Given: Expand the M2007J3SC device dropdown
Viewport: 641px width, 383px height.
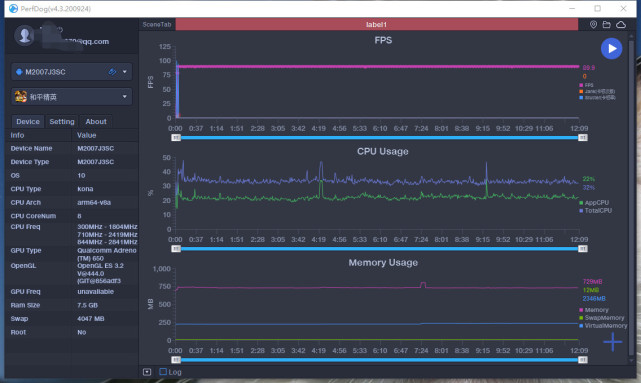Looking at the screenshot, I should [x=125, y=72].
